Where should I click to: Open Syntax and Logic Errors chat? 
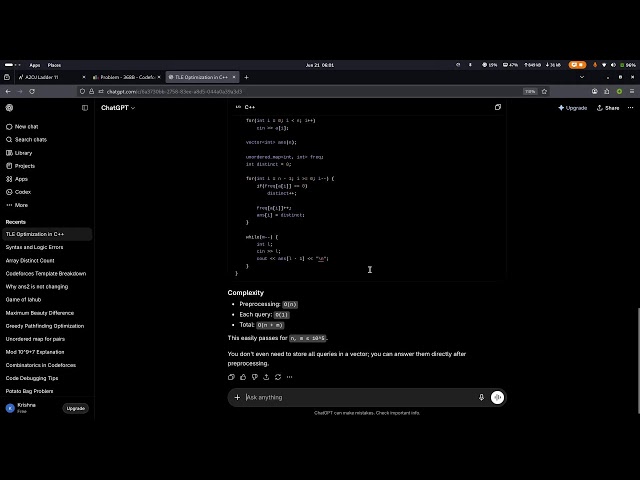[x=47, y=247]
